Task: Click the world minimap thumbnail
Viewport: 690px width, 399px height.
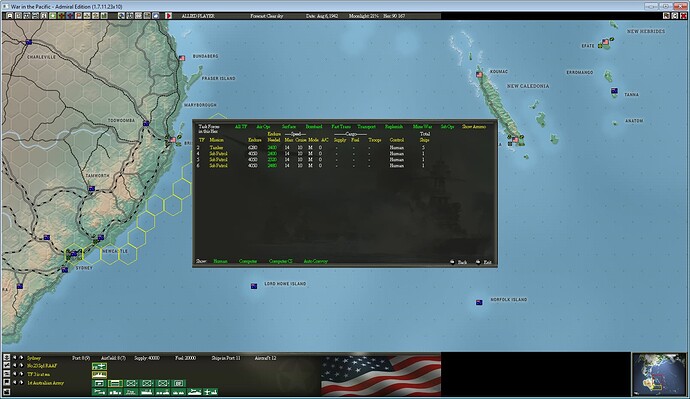Action: (x=659, y=374)
